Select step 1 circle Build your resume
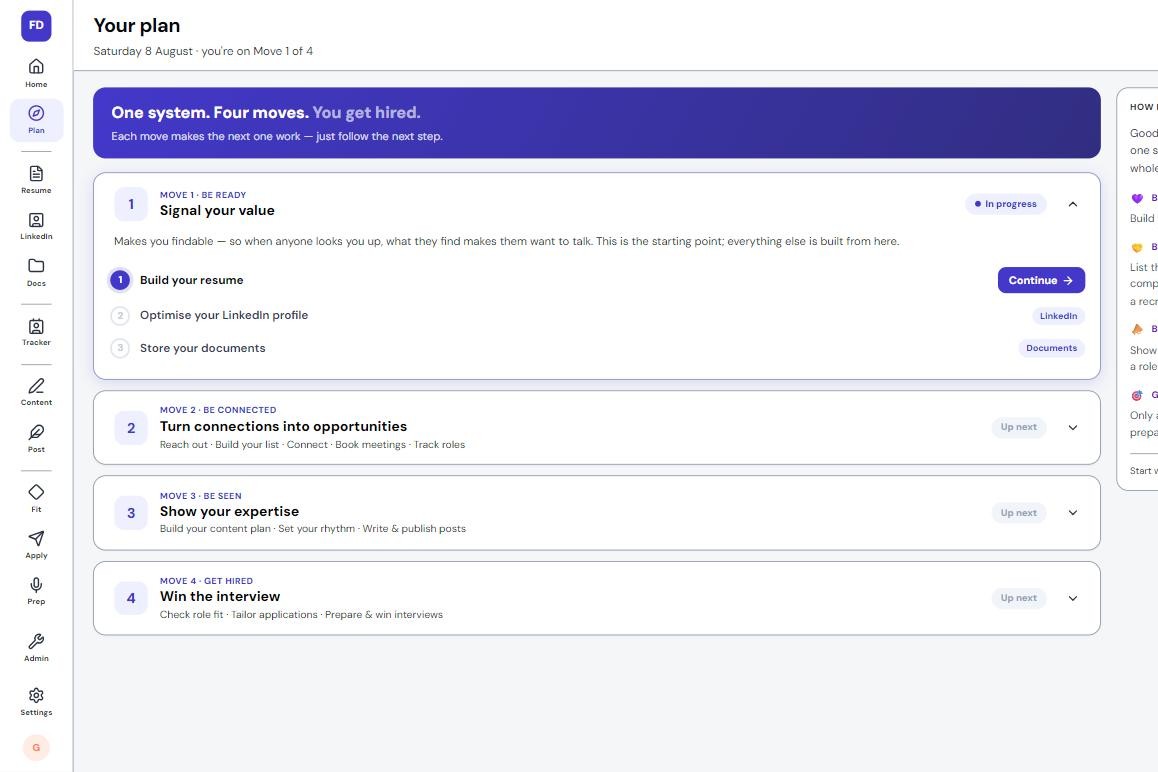The image size is (1158, 772). click(x=120, y=280)
